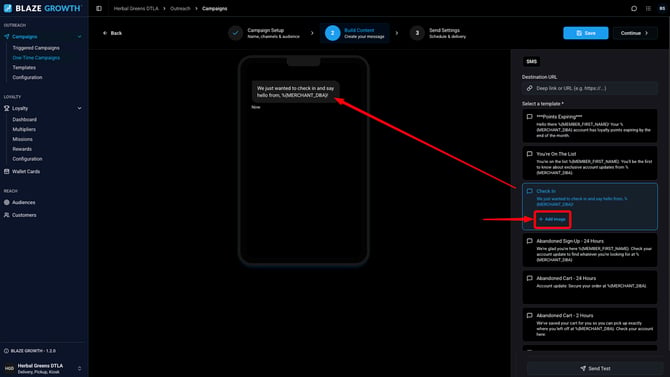
Task: Focus the Destination URL input field
Action: [x=590, y=88]
